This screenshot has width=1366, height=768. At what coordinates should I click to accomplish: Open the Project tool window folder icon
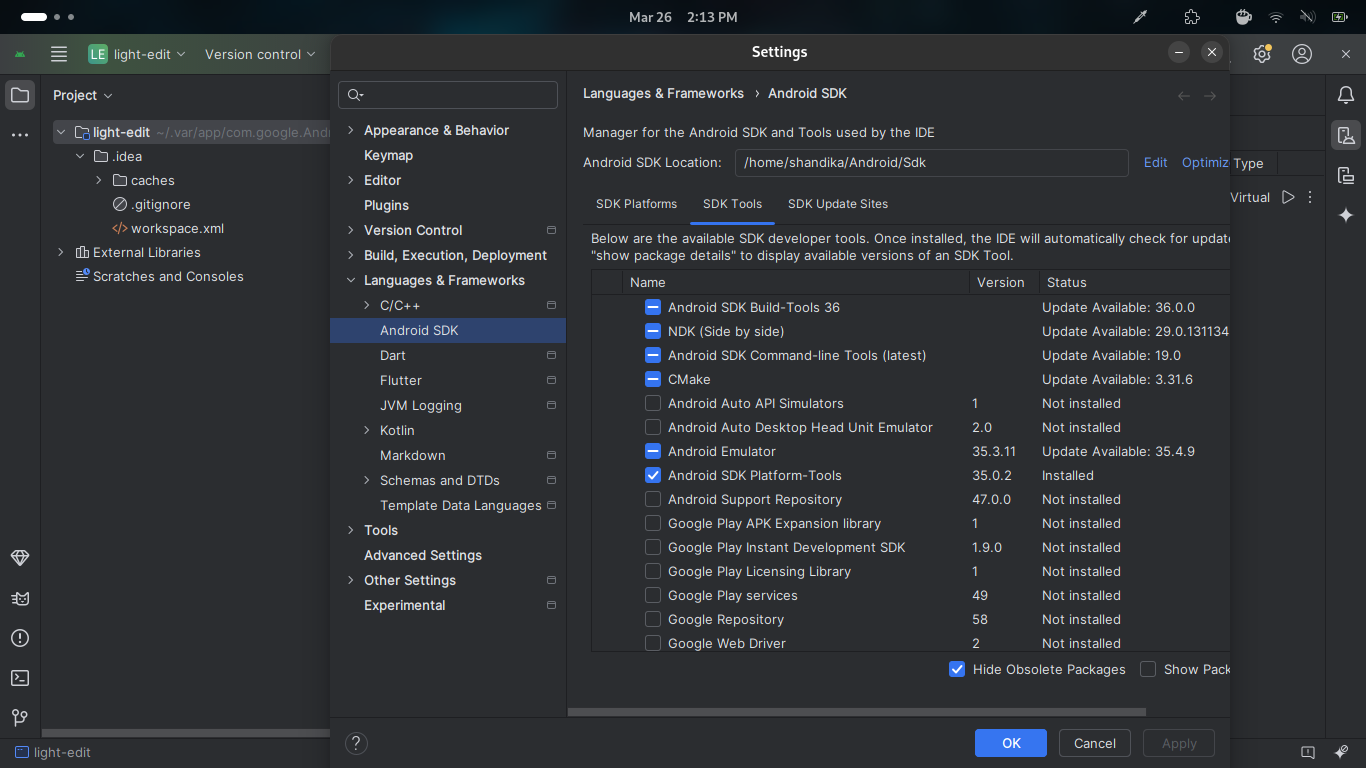20,96
